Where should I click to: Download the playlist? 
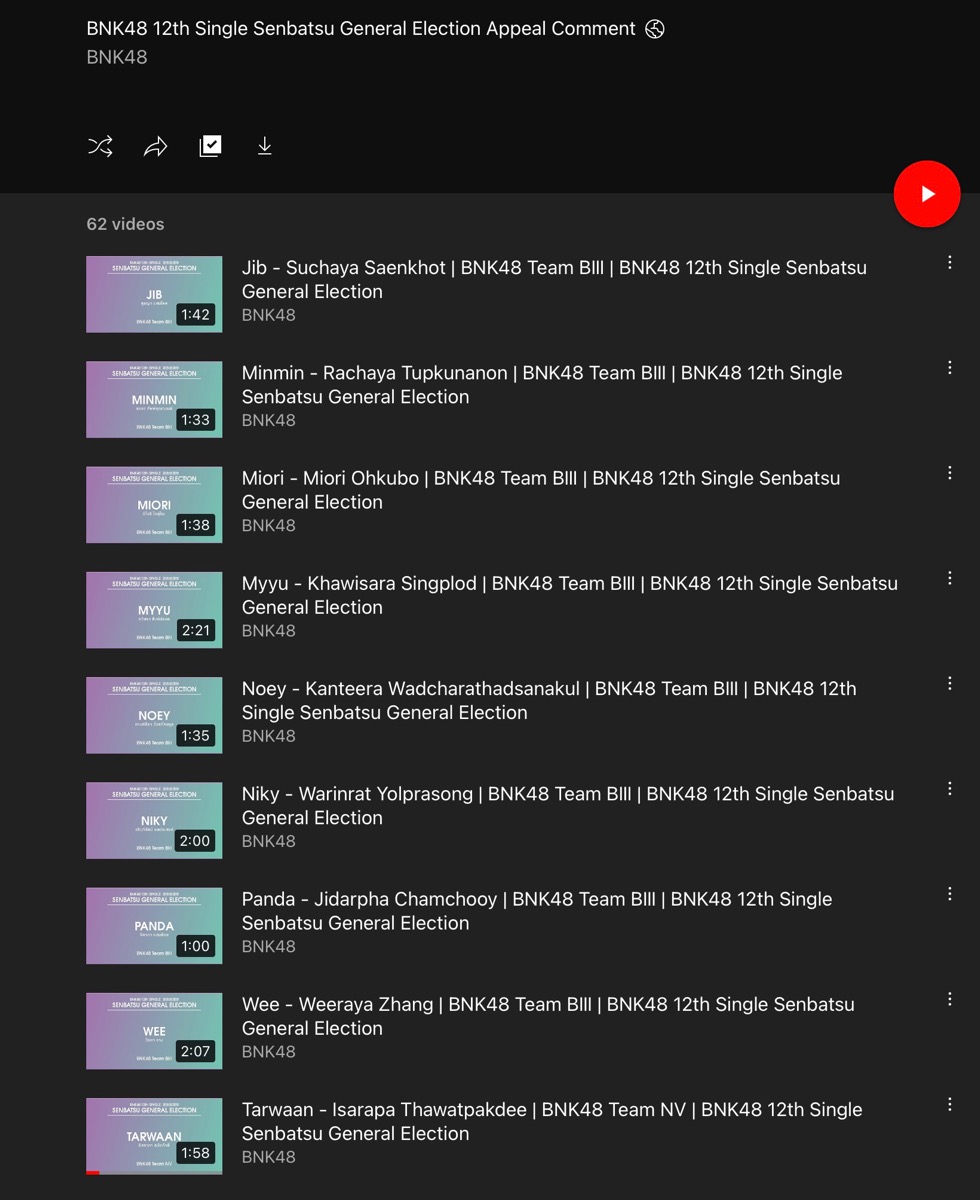264,146
